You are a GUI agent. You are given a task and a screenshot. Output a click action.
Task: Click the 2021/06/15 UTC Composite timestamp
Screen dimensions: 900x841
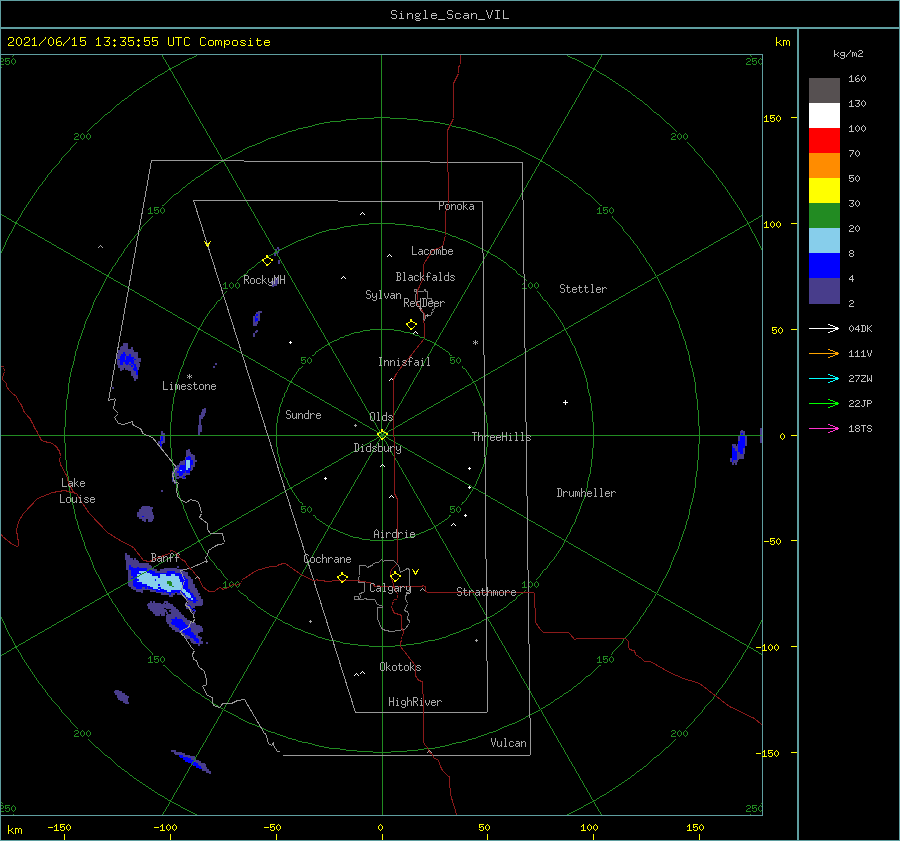coord(138,42)
